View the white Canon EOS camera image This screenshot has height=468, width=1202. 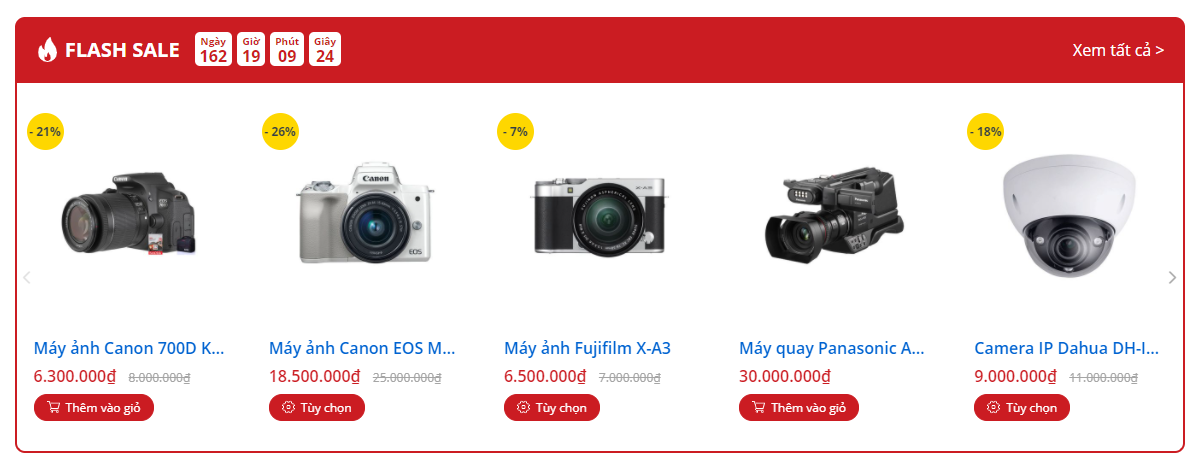click(365, 215)
